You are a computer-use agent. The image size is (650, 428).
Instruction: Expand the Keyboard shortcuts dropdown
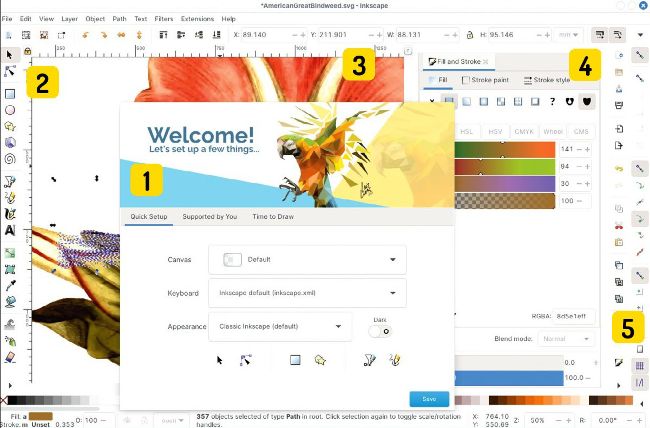click(307, 293)
